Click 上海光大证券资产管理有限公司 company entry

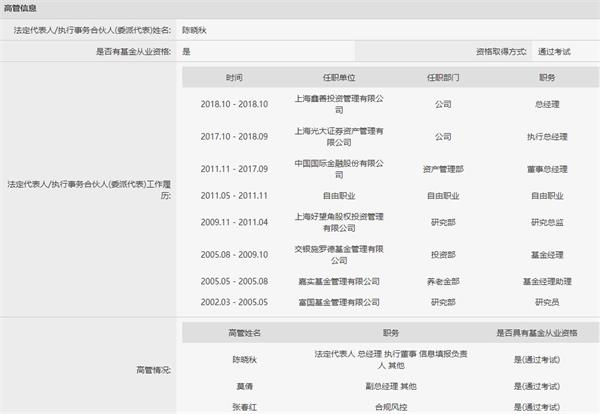(340, 136)
